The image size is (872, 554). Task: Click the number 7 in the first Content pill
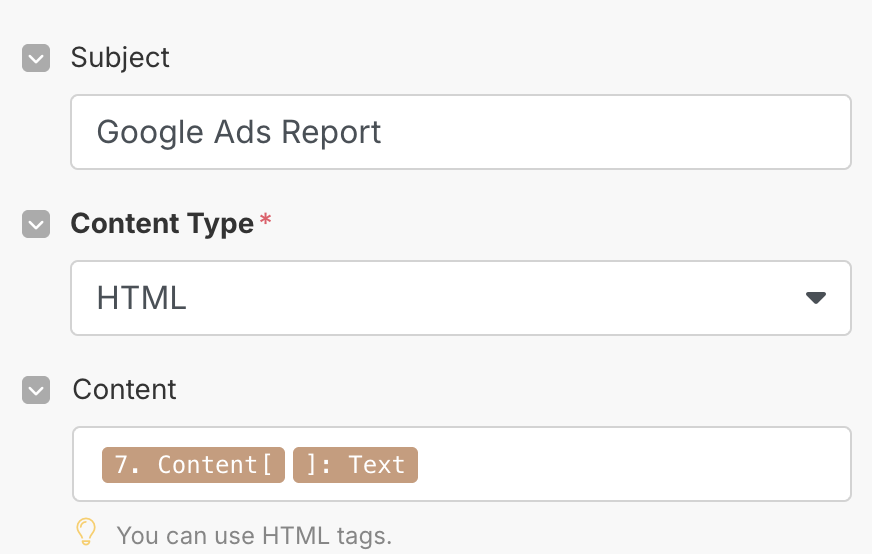[121, 464]
